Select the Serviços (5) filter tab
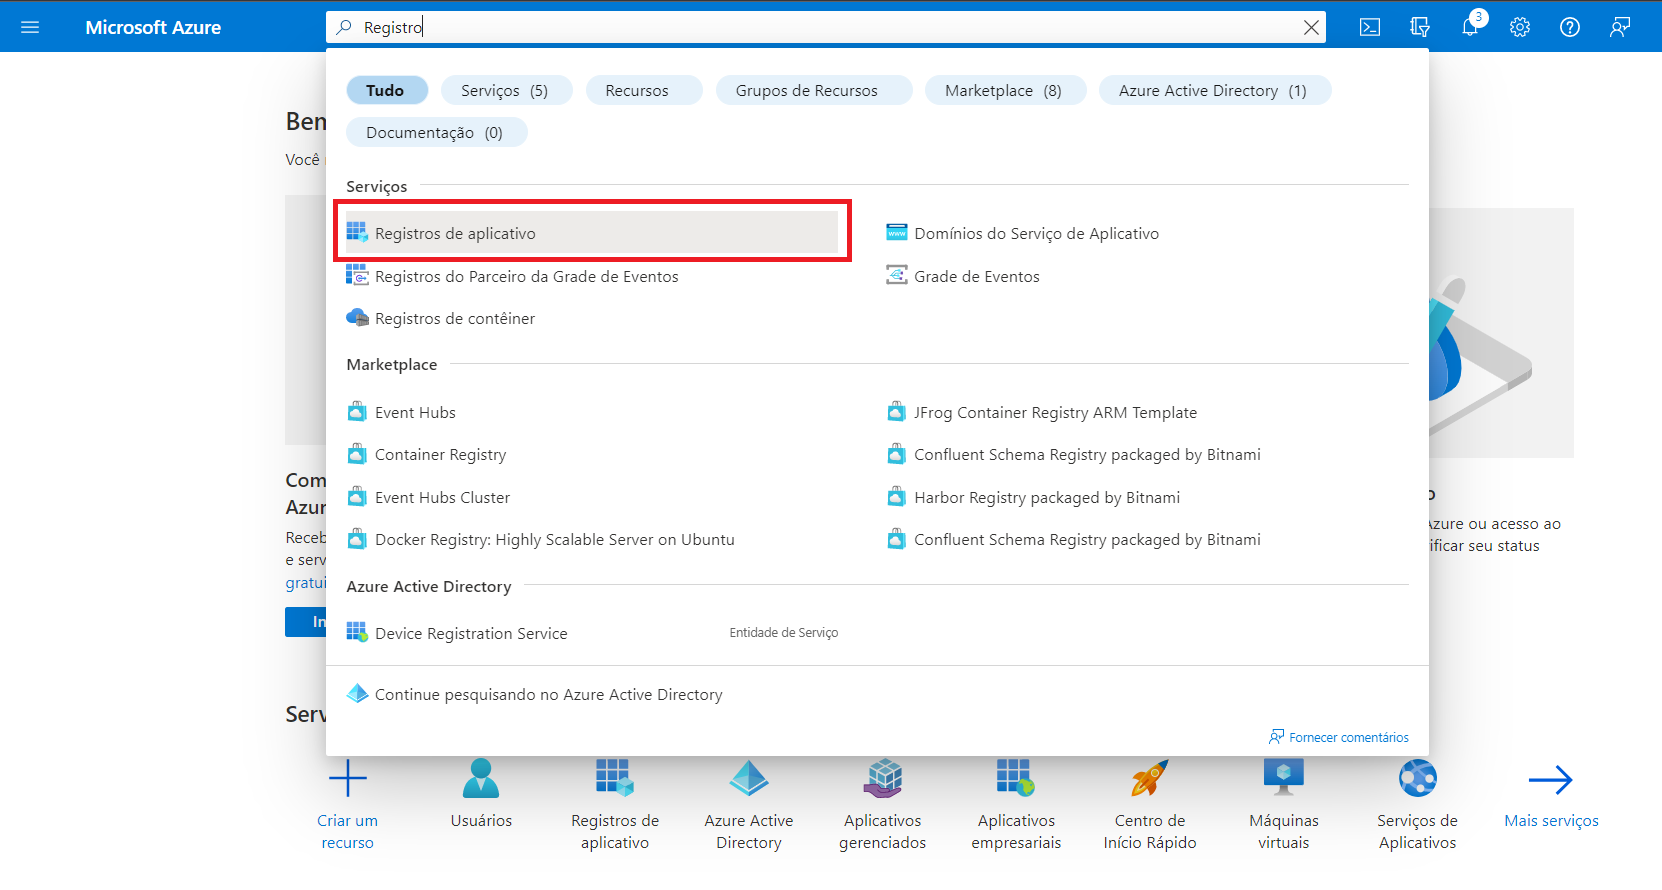1662x890 pixels. pyautogui.click(x=505, y=91)
